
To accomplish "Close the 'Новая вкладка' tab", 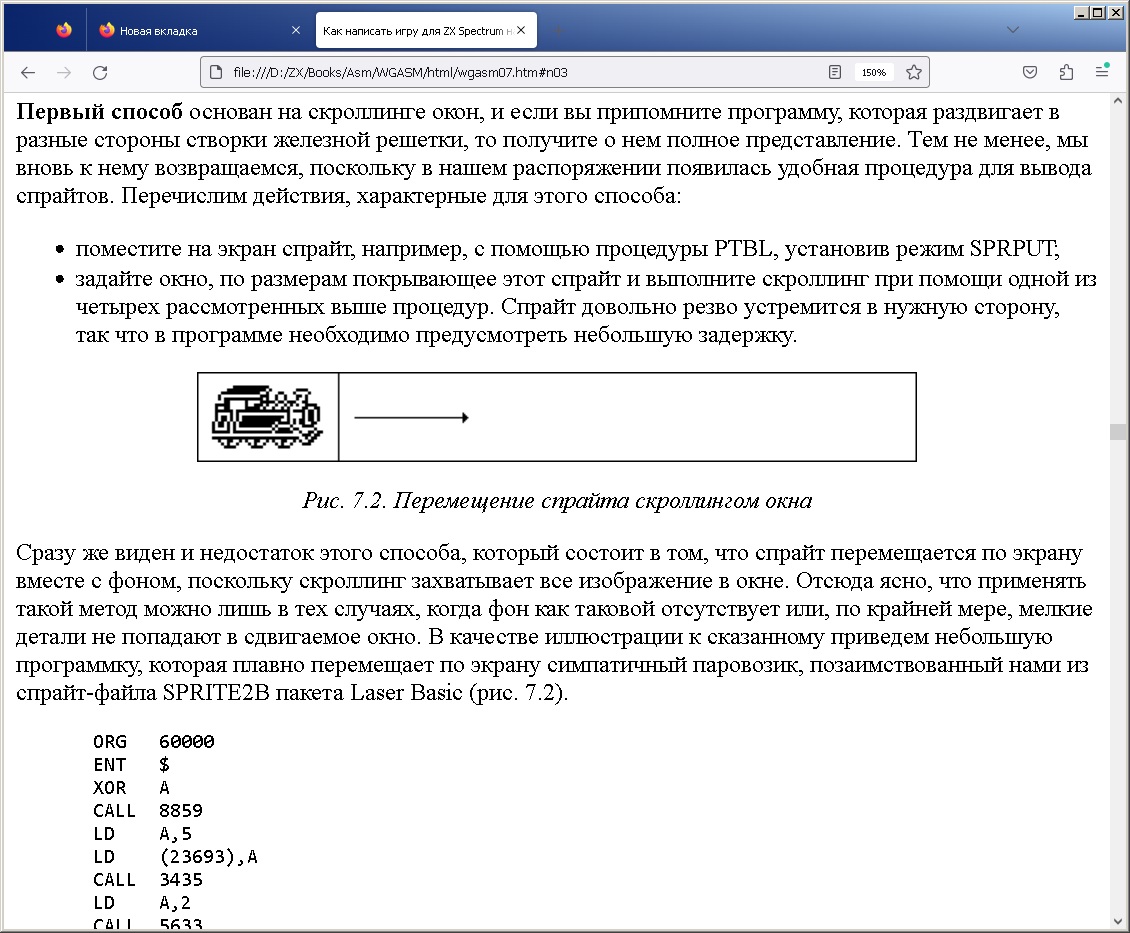I will [295, 30].
